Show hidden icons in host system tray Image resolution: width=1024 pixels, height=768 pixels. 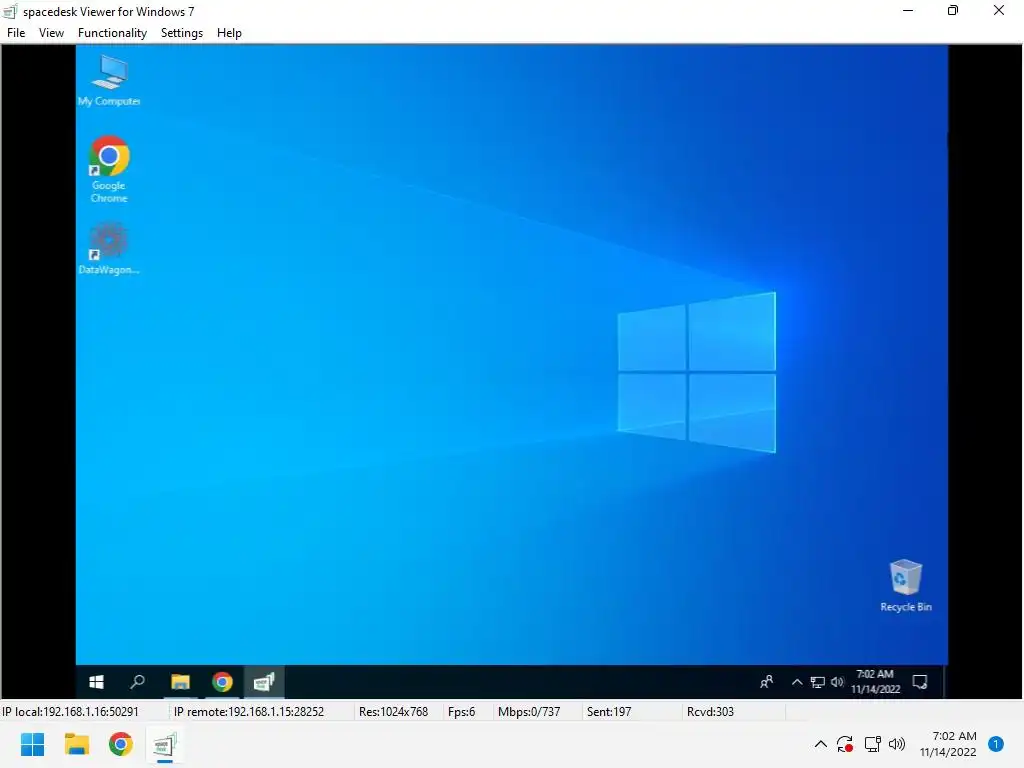[821, 744]
